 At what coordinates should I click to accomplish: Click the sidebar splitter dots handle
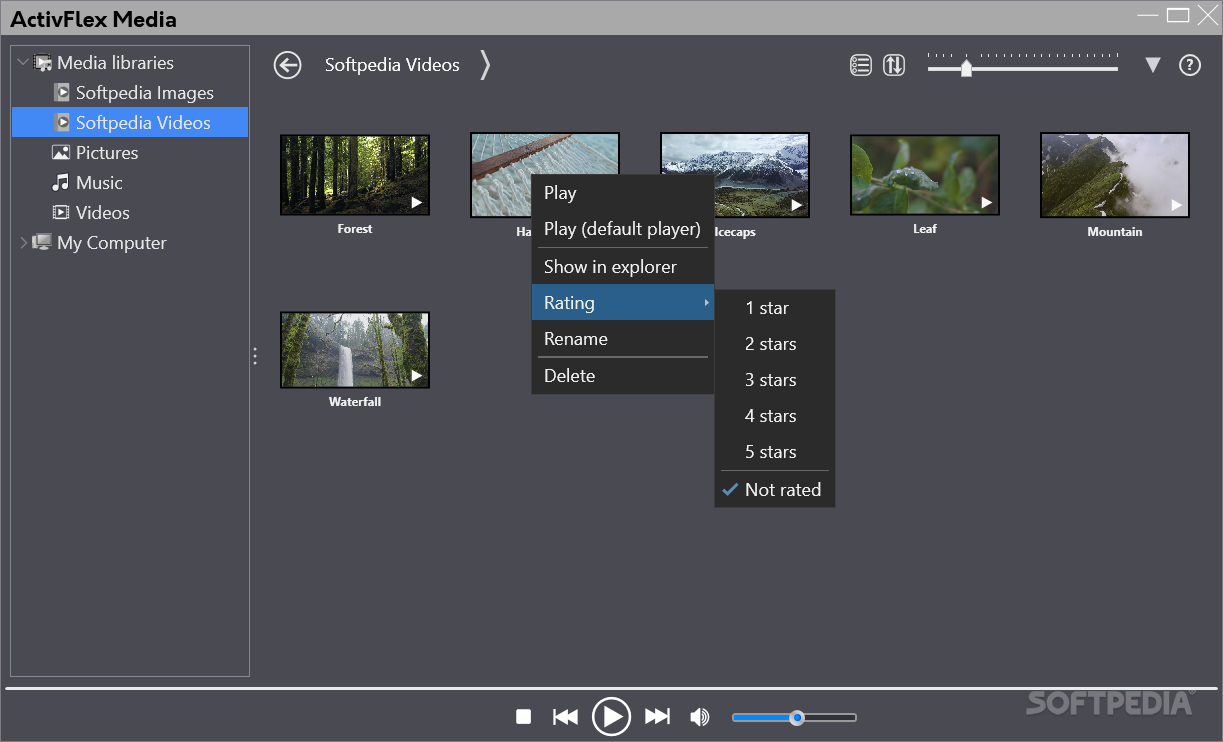pyautogui.click(x=255, y=356)
